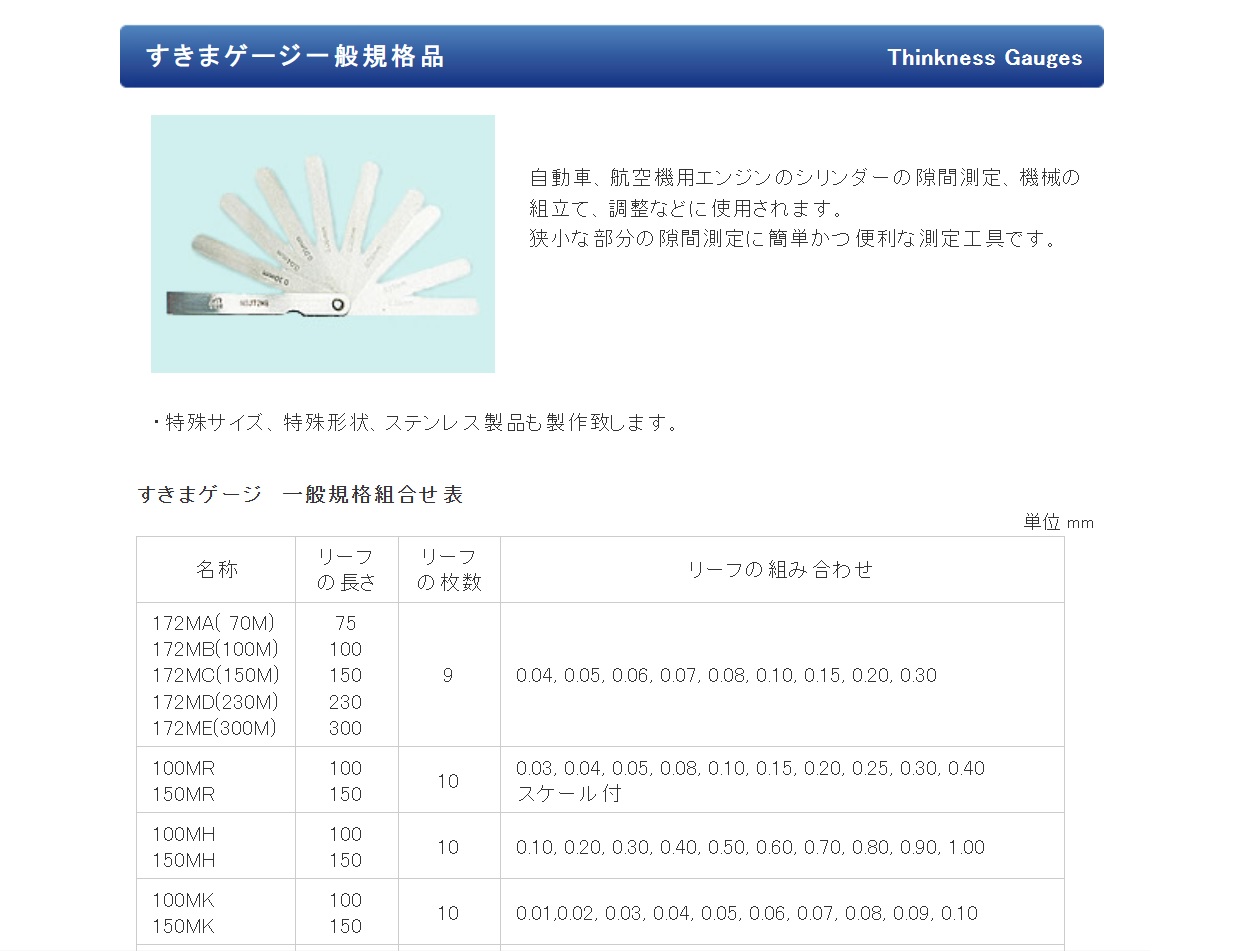Click the combination list starting '0.03, 0.04, 0.05'
The image size is (1243, 951).
pyautogui.click(x=751, y=768)
